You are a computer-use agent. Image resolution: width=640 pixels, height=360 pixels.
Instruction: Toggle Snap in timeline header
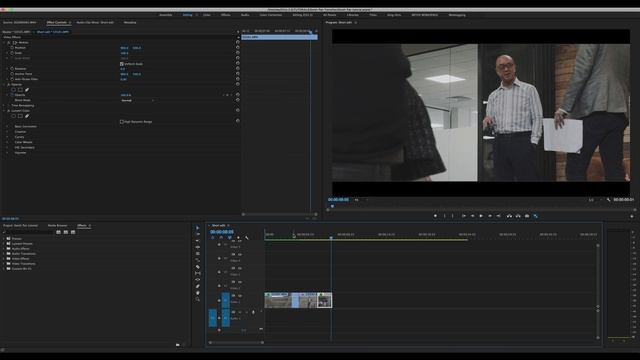(221, 238)
